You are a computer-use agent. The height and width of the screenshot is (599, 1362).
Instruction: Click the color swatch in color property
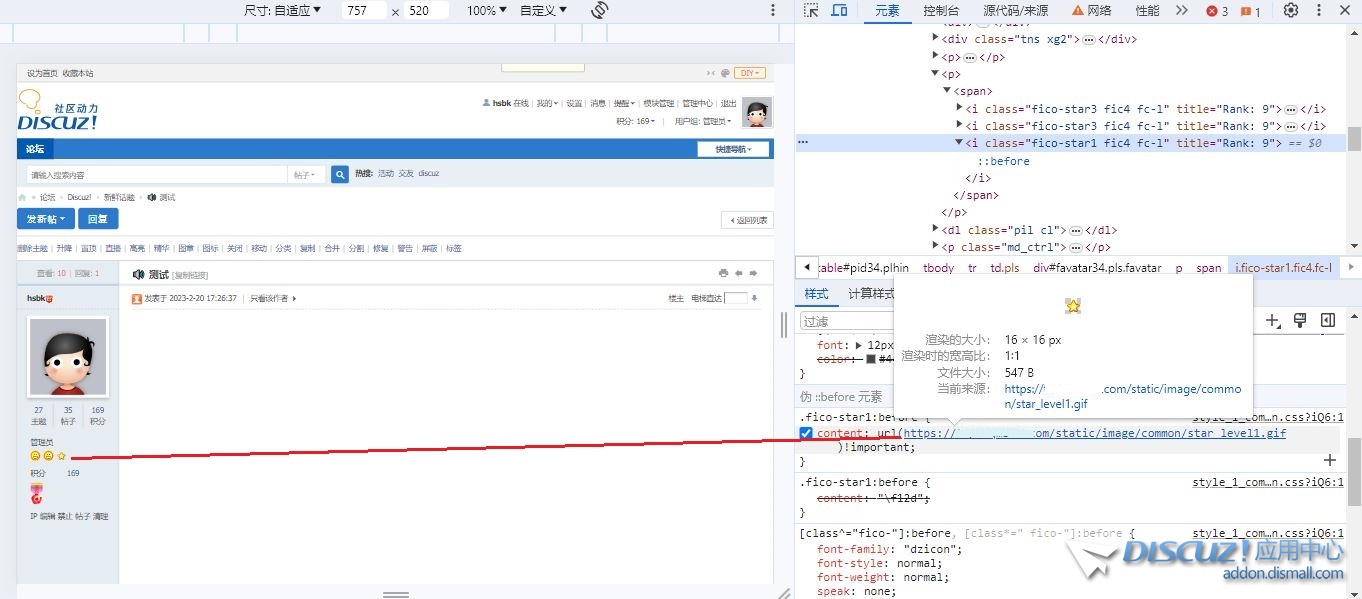872,359
